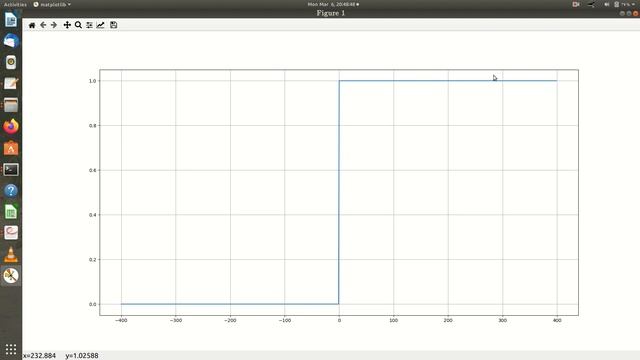Click the x-axis tick label 200
Viewport: 640px width, 360px height.
[448, 320]
